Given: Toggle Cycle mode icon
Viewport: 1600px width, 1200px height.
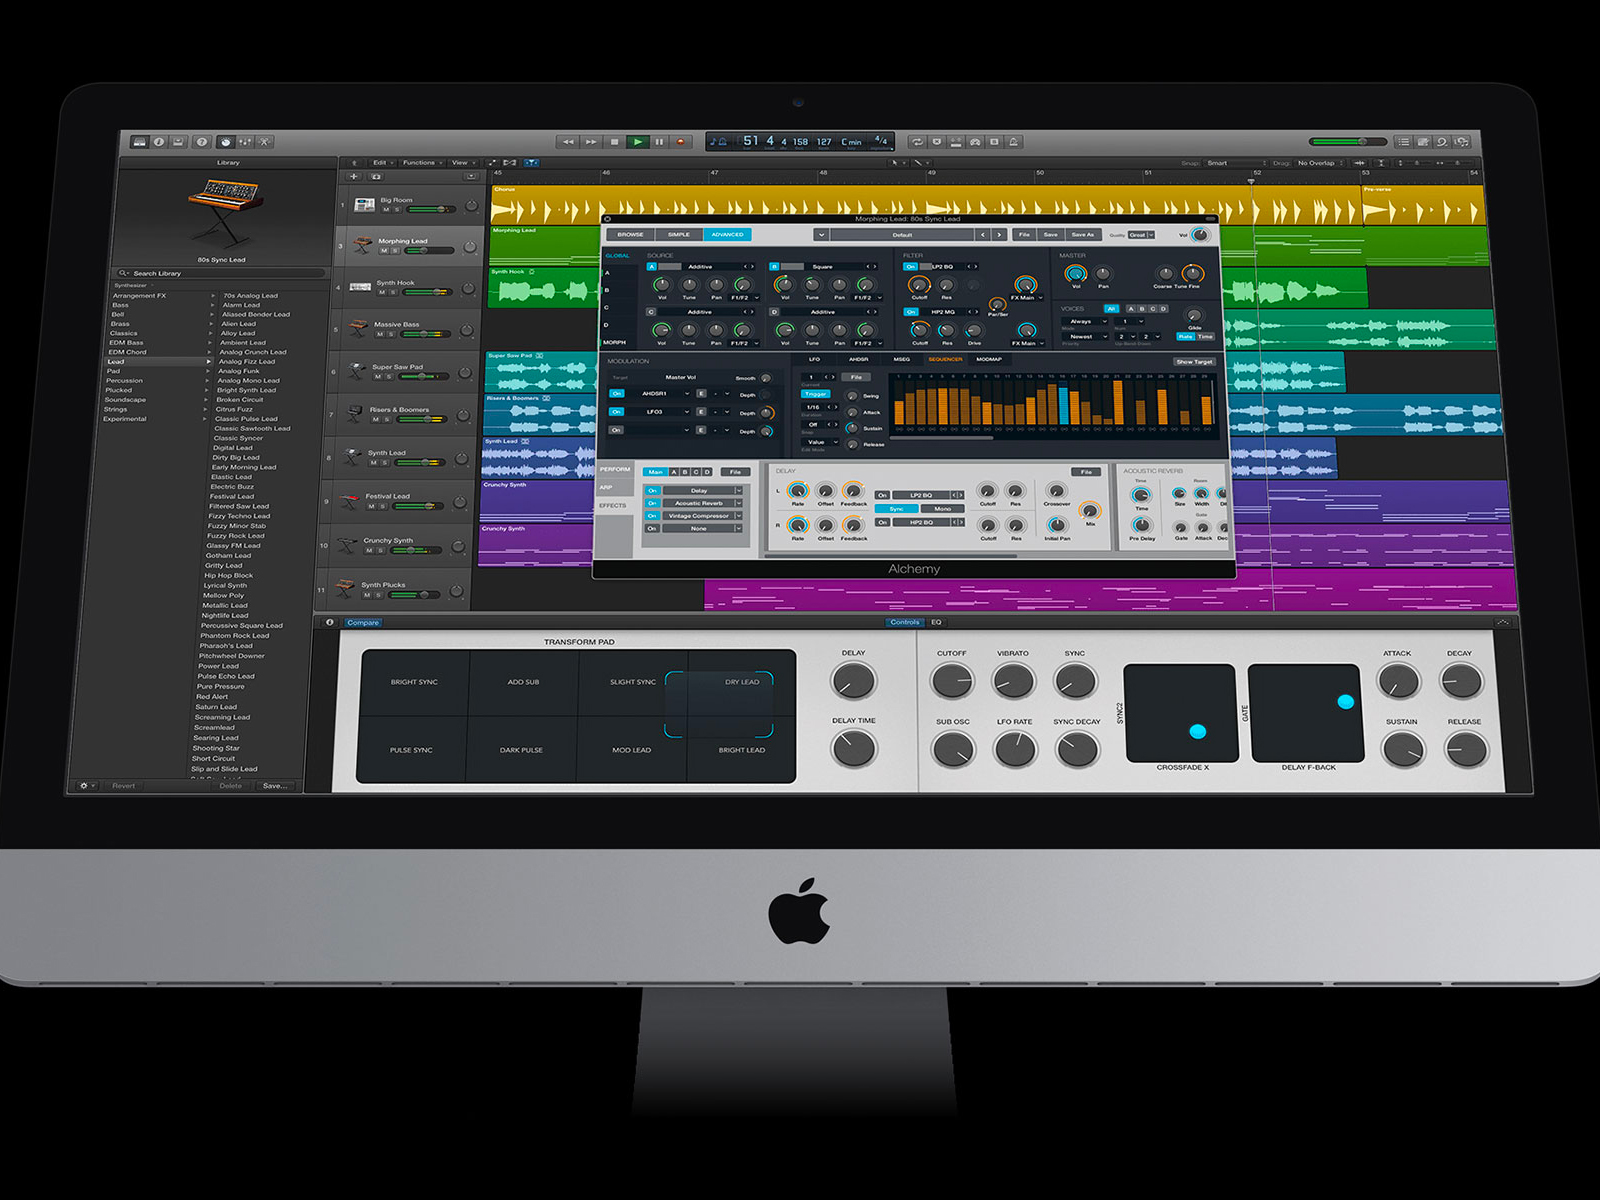Looking at the screenshot, I should (x=917, y=142).
